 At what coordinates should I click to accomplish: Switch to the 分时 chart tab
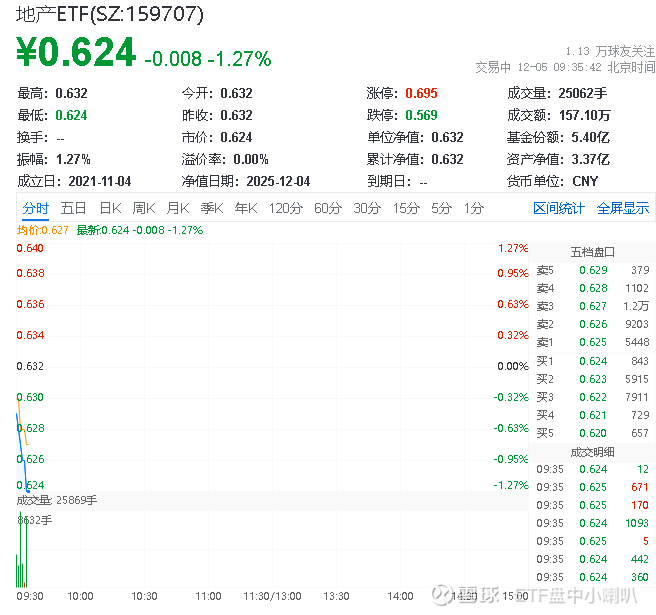pos(36,208)
